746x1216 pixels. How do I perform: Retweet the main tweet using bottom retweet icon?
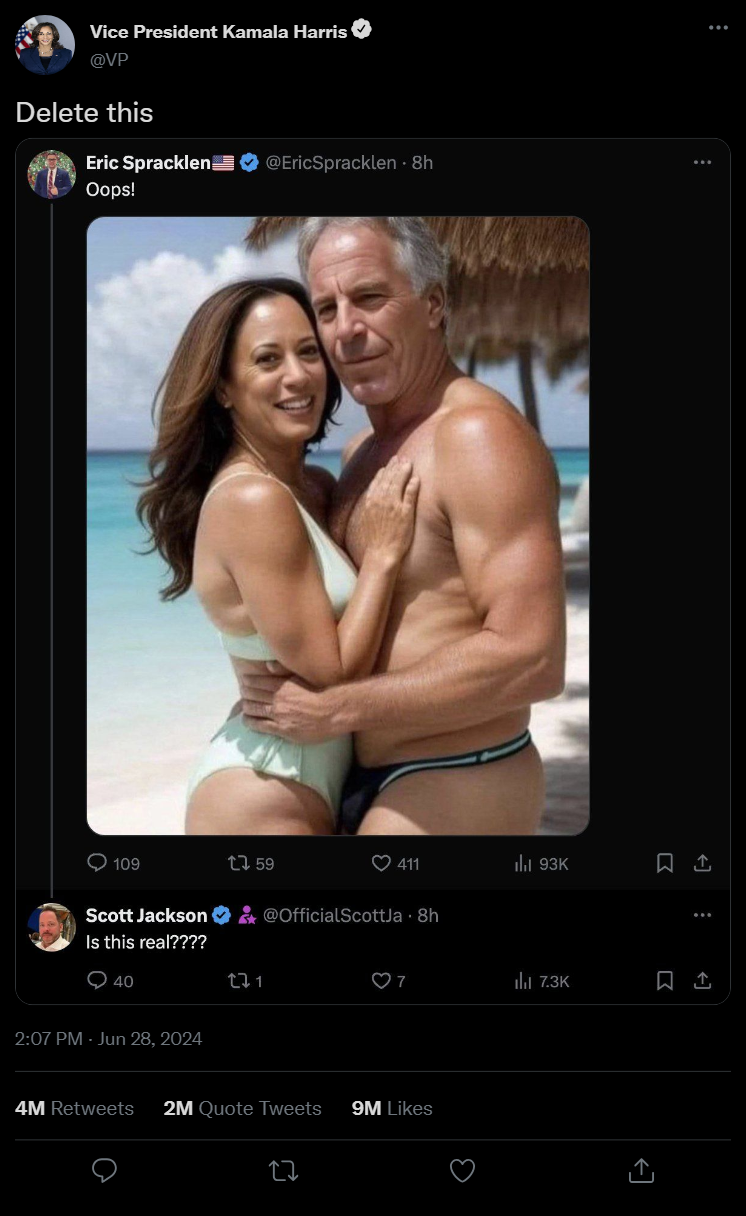284,1170
